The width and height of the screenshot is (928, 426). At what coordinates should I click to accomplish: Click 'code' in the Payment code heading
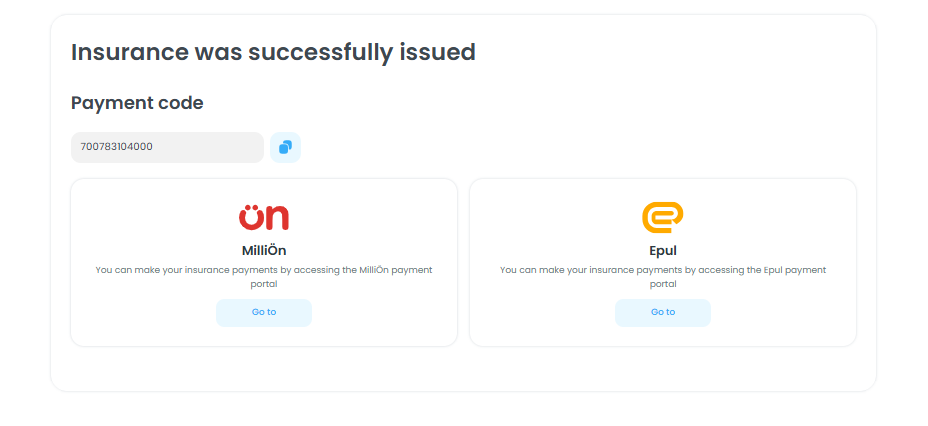coord(181,103)
